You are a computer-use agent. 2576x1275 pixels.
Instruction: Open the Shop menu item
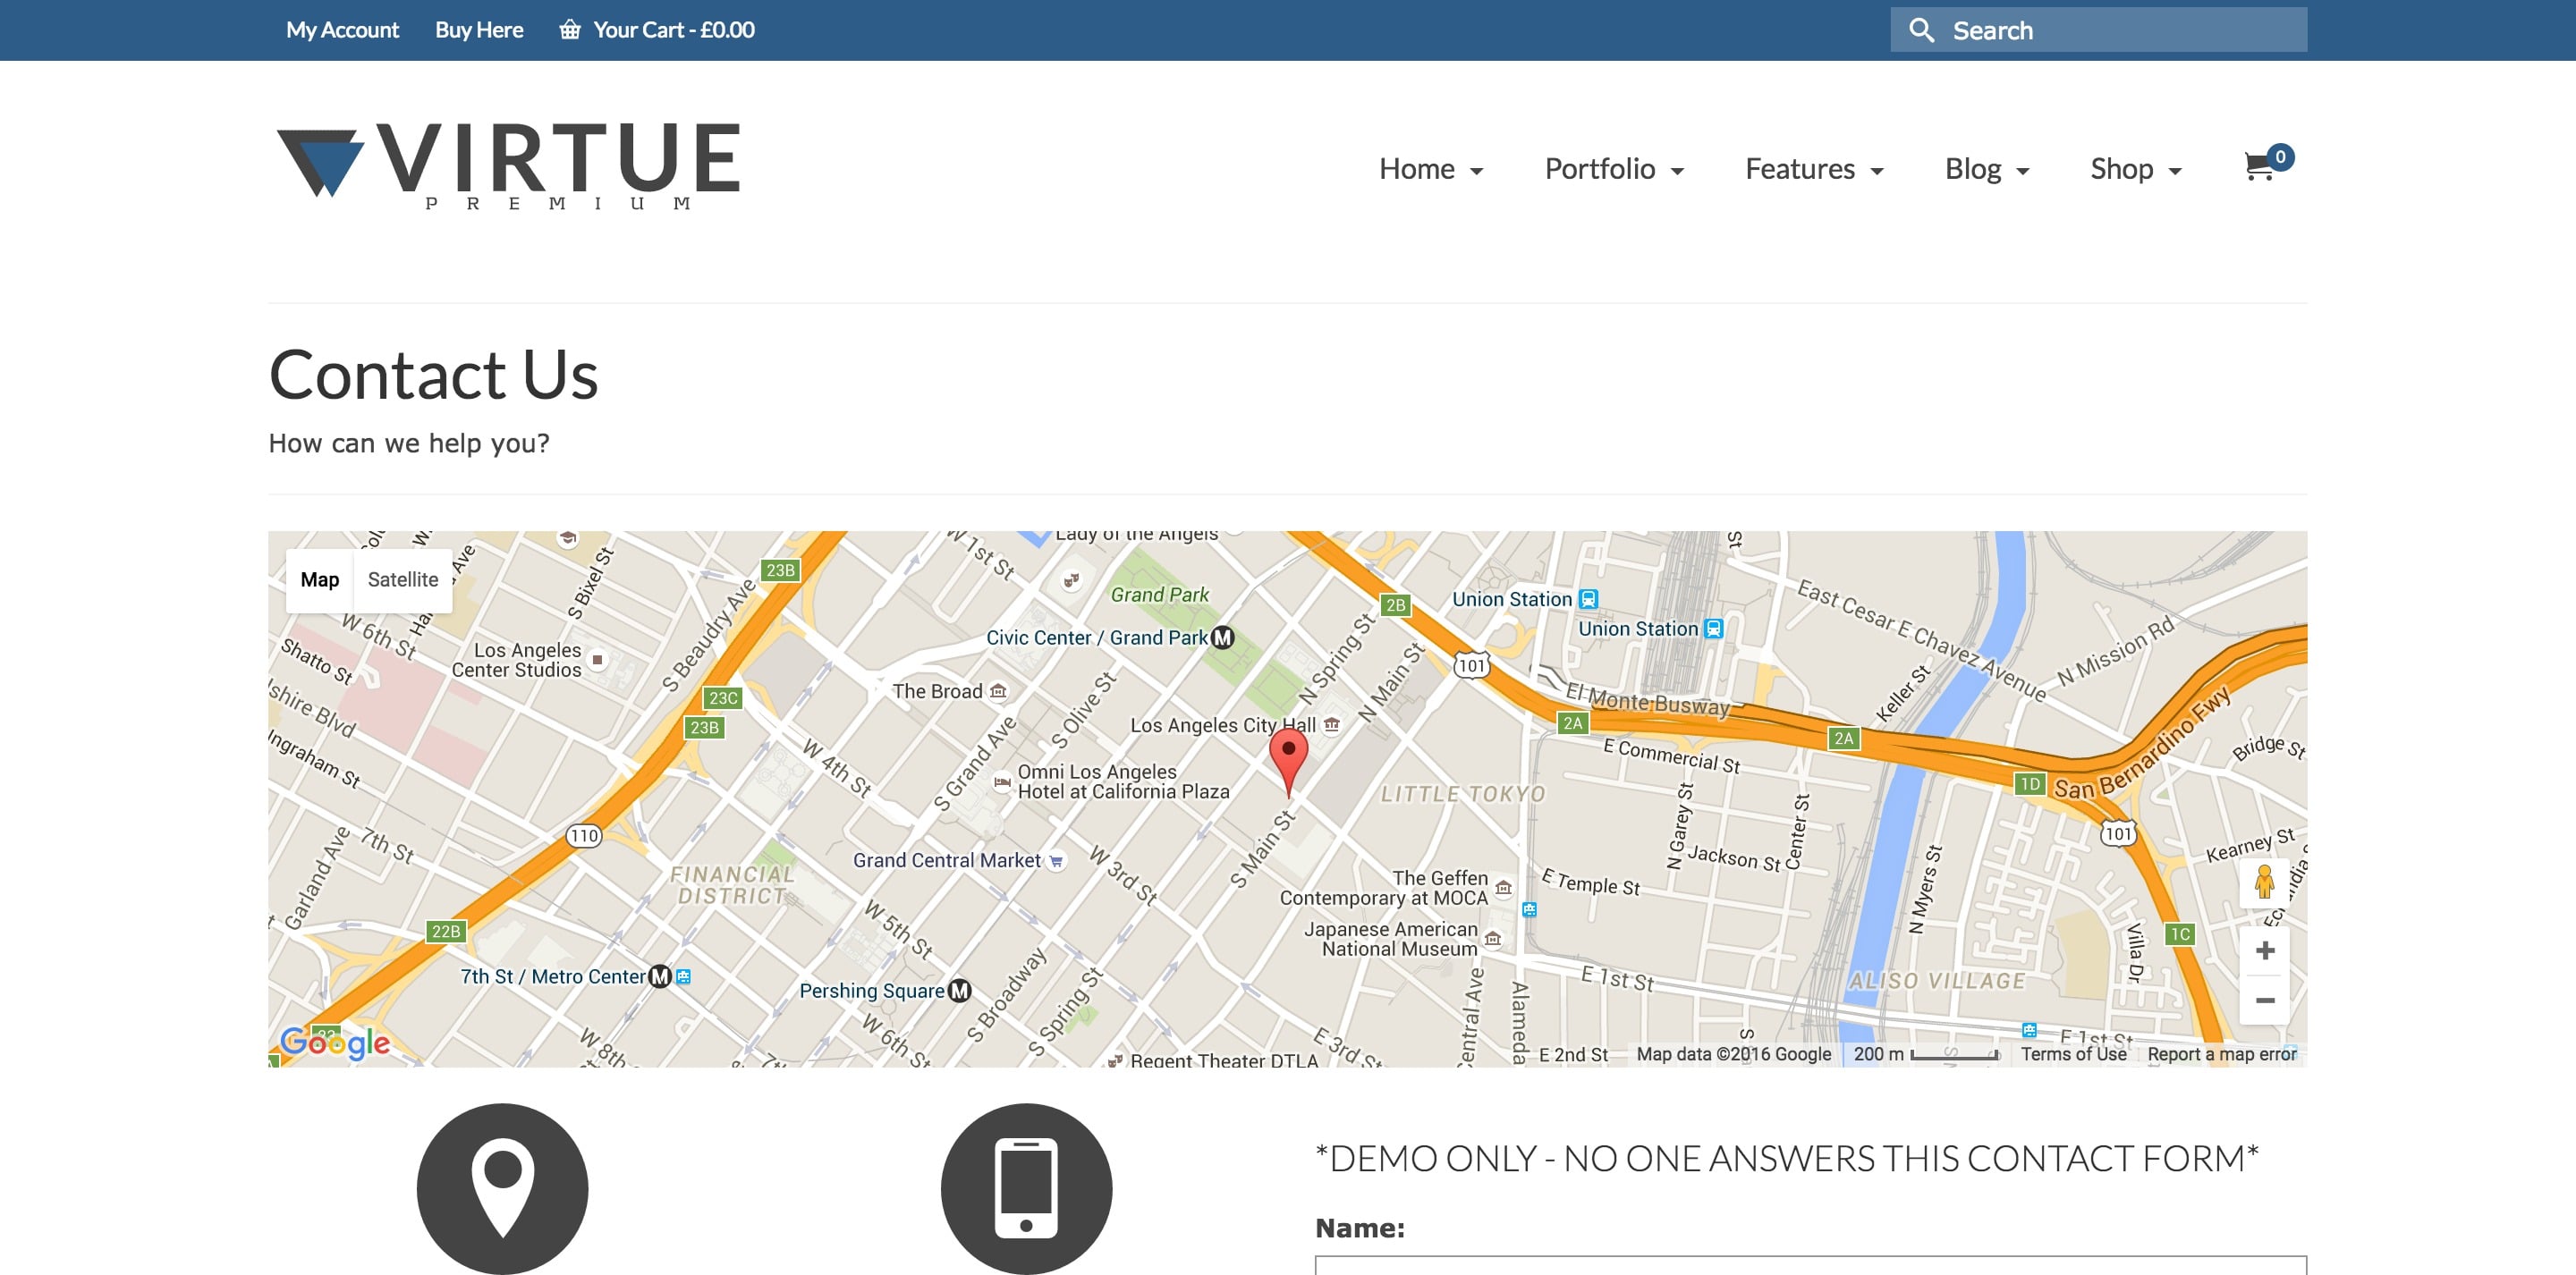point(2135,169)
